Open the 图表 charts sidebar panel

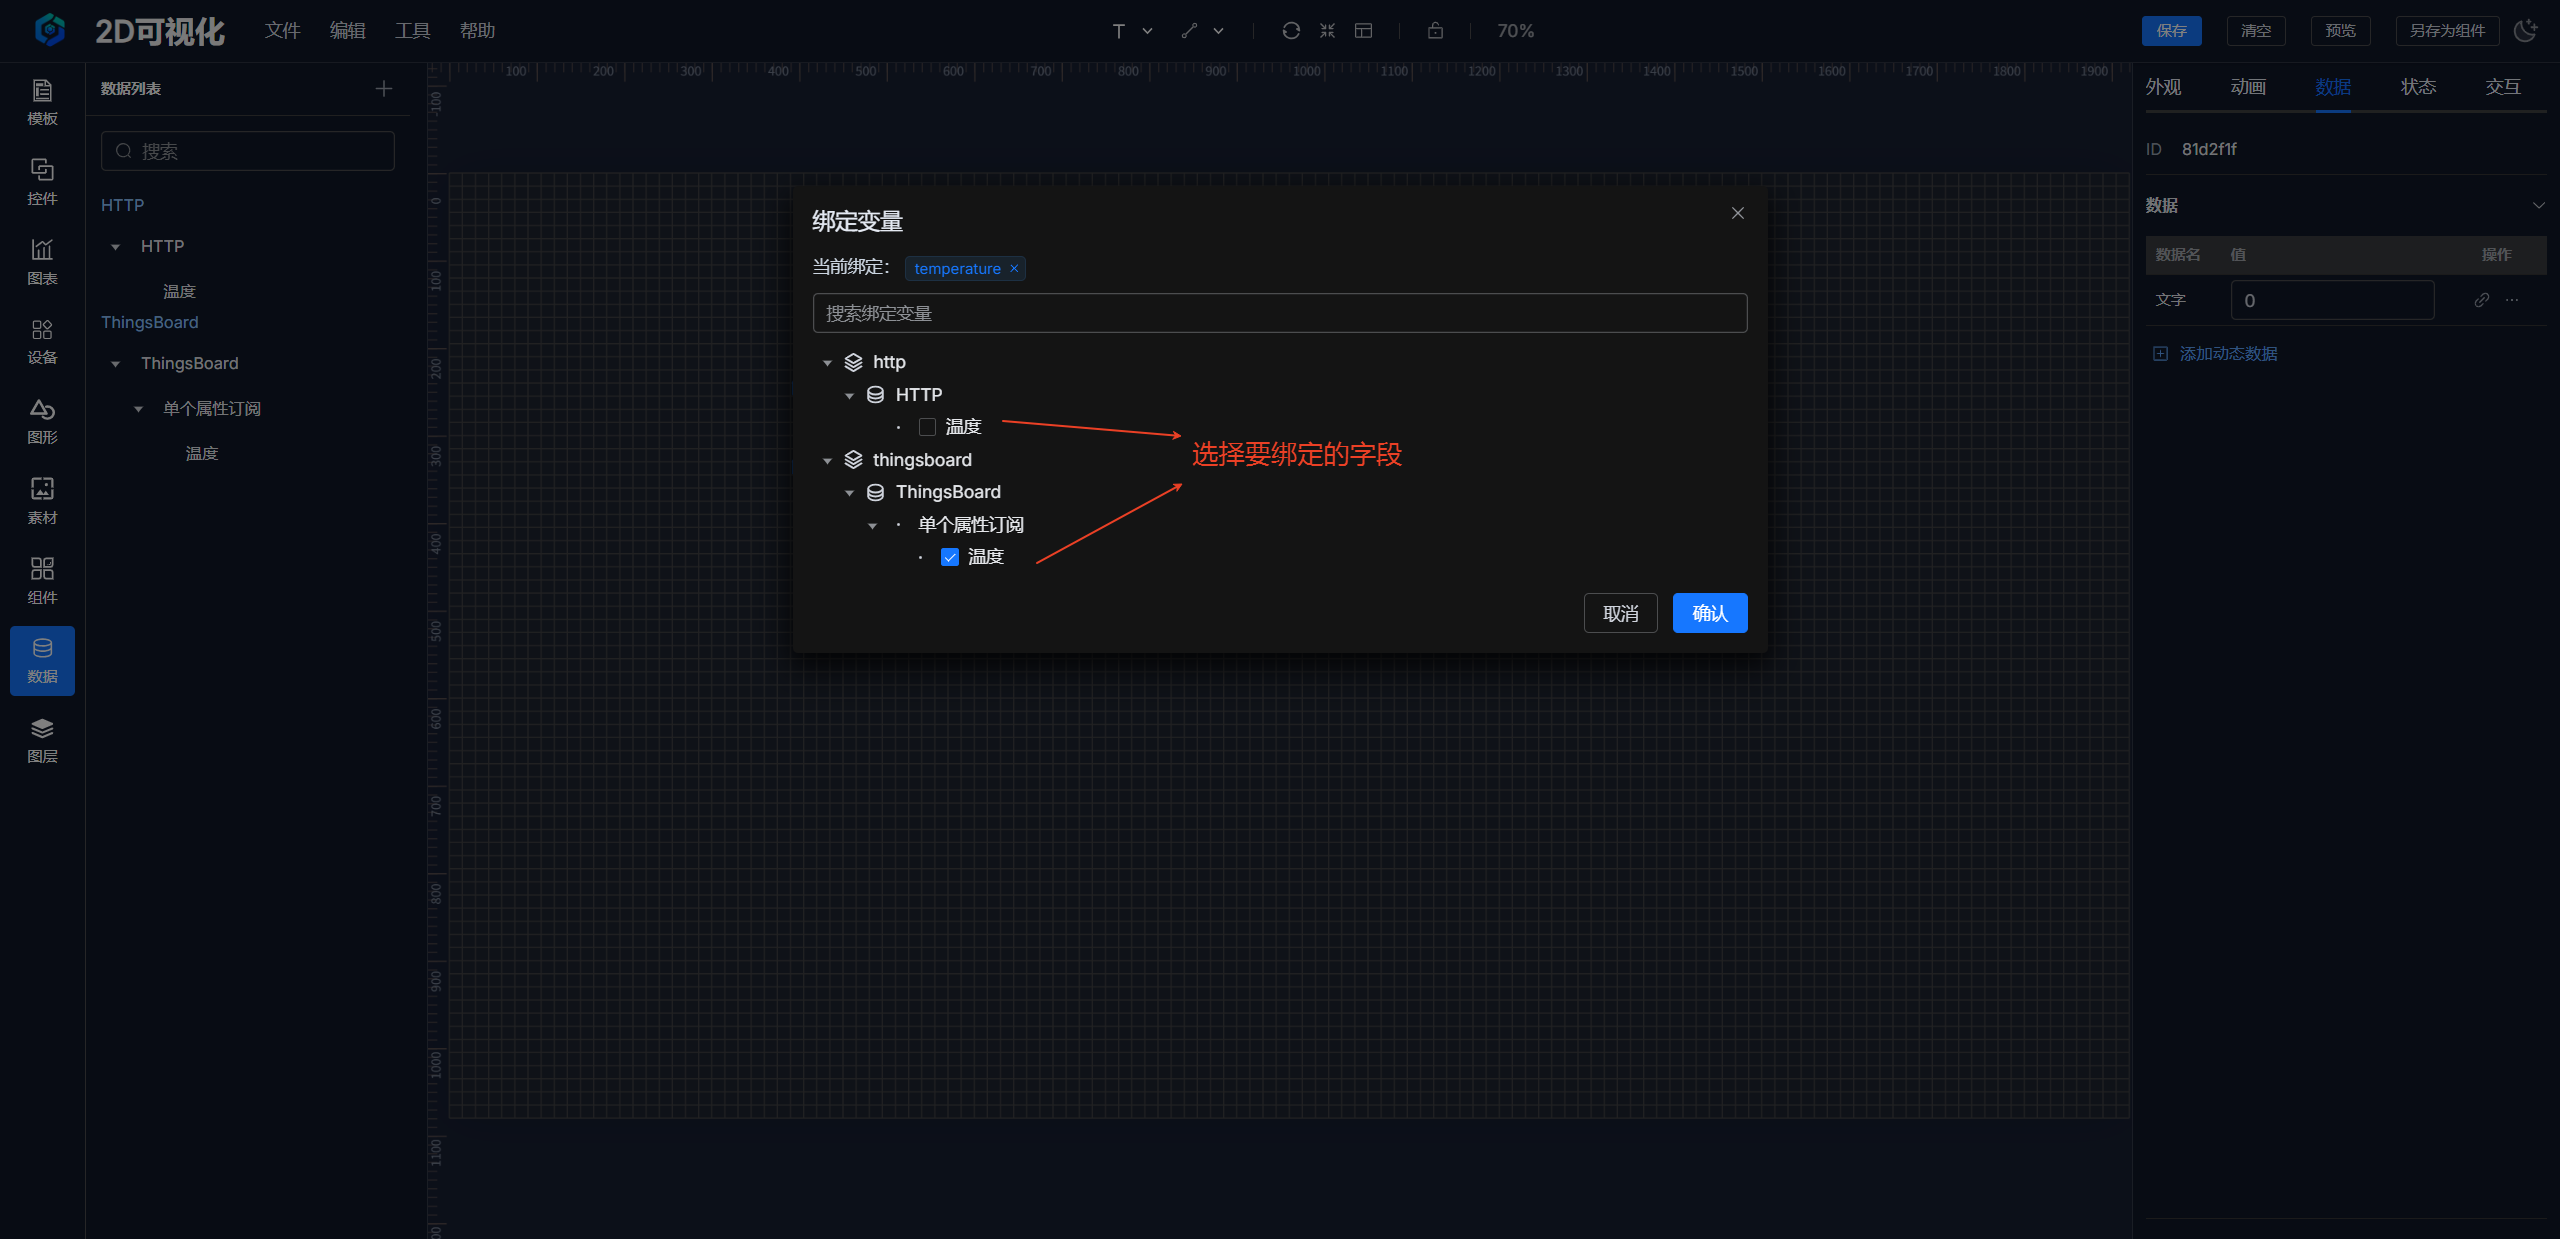[42, 261]
